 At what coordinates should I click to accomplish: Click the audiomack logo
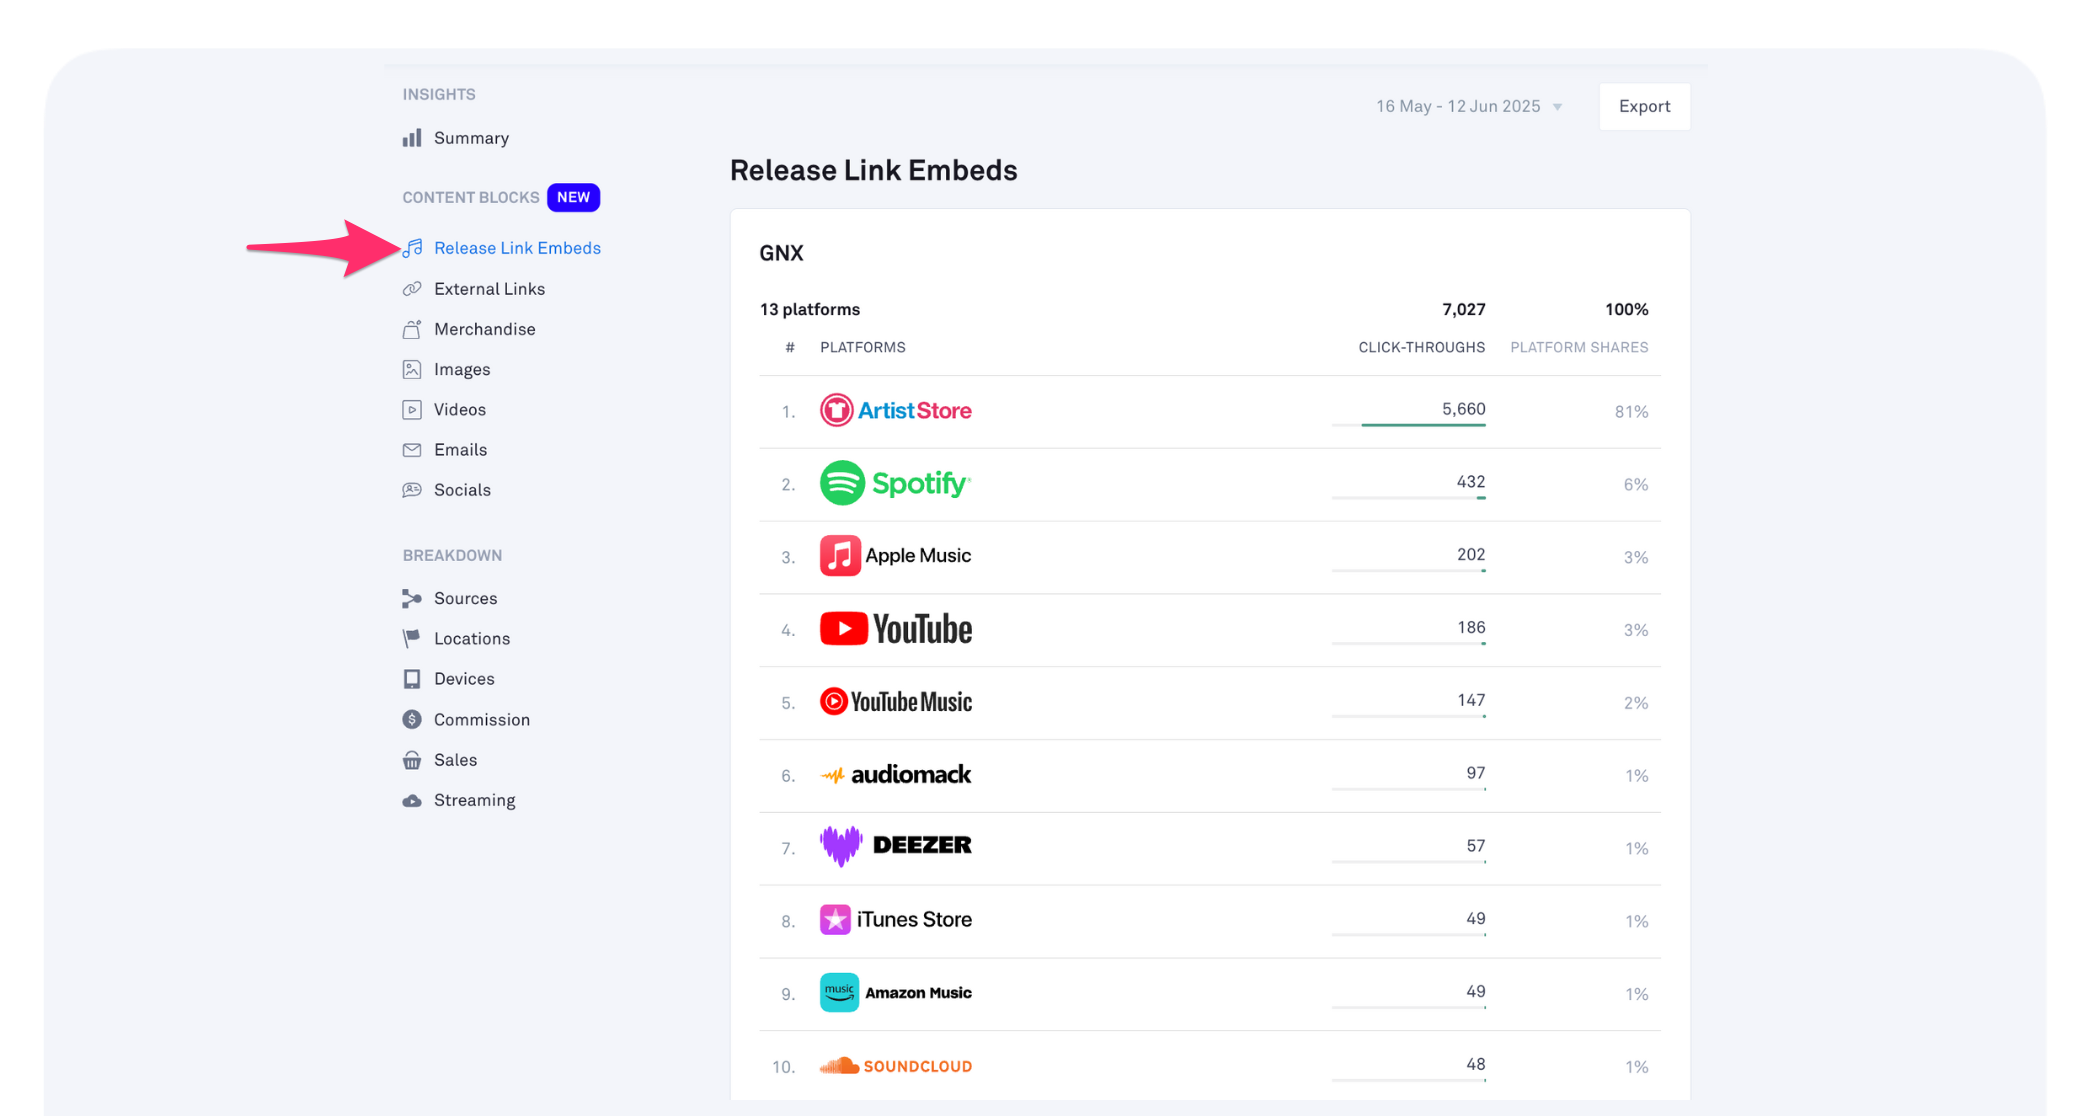pyautogui.click(x=896, y=775)
